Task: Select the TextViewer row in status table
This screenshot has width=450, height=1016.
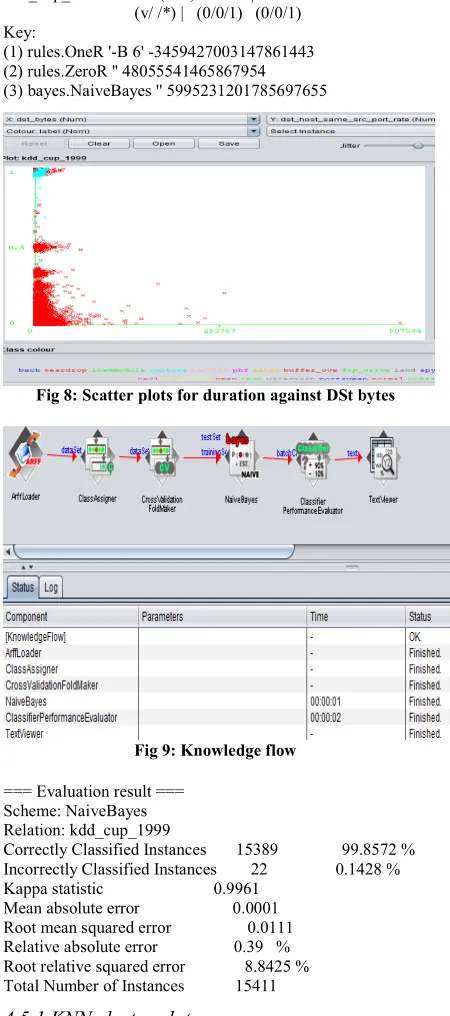Action: pos(226,733)
